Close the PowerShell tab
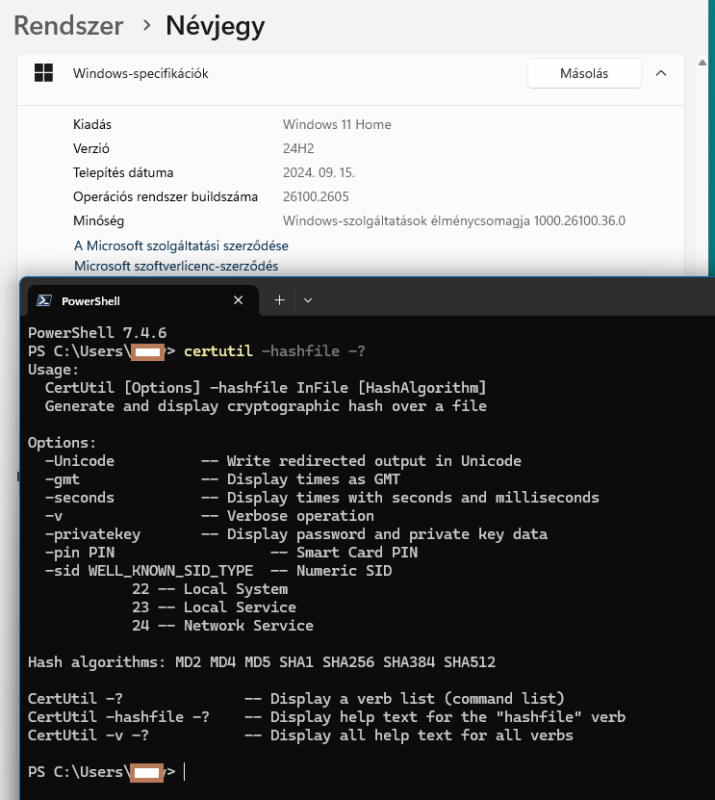The width and height of the screenshot is (715, 800). point(238,300)
